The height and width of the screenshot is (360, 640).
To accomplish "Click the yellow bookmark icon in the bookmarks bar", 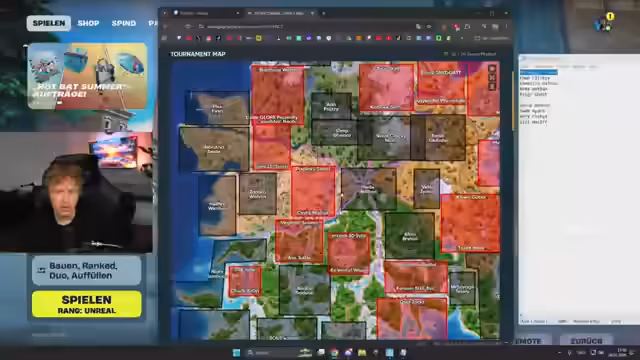I will point(258,38).
